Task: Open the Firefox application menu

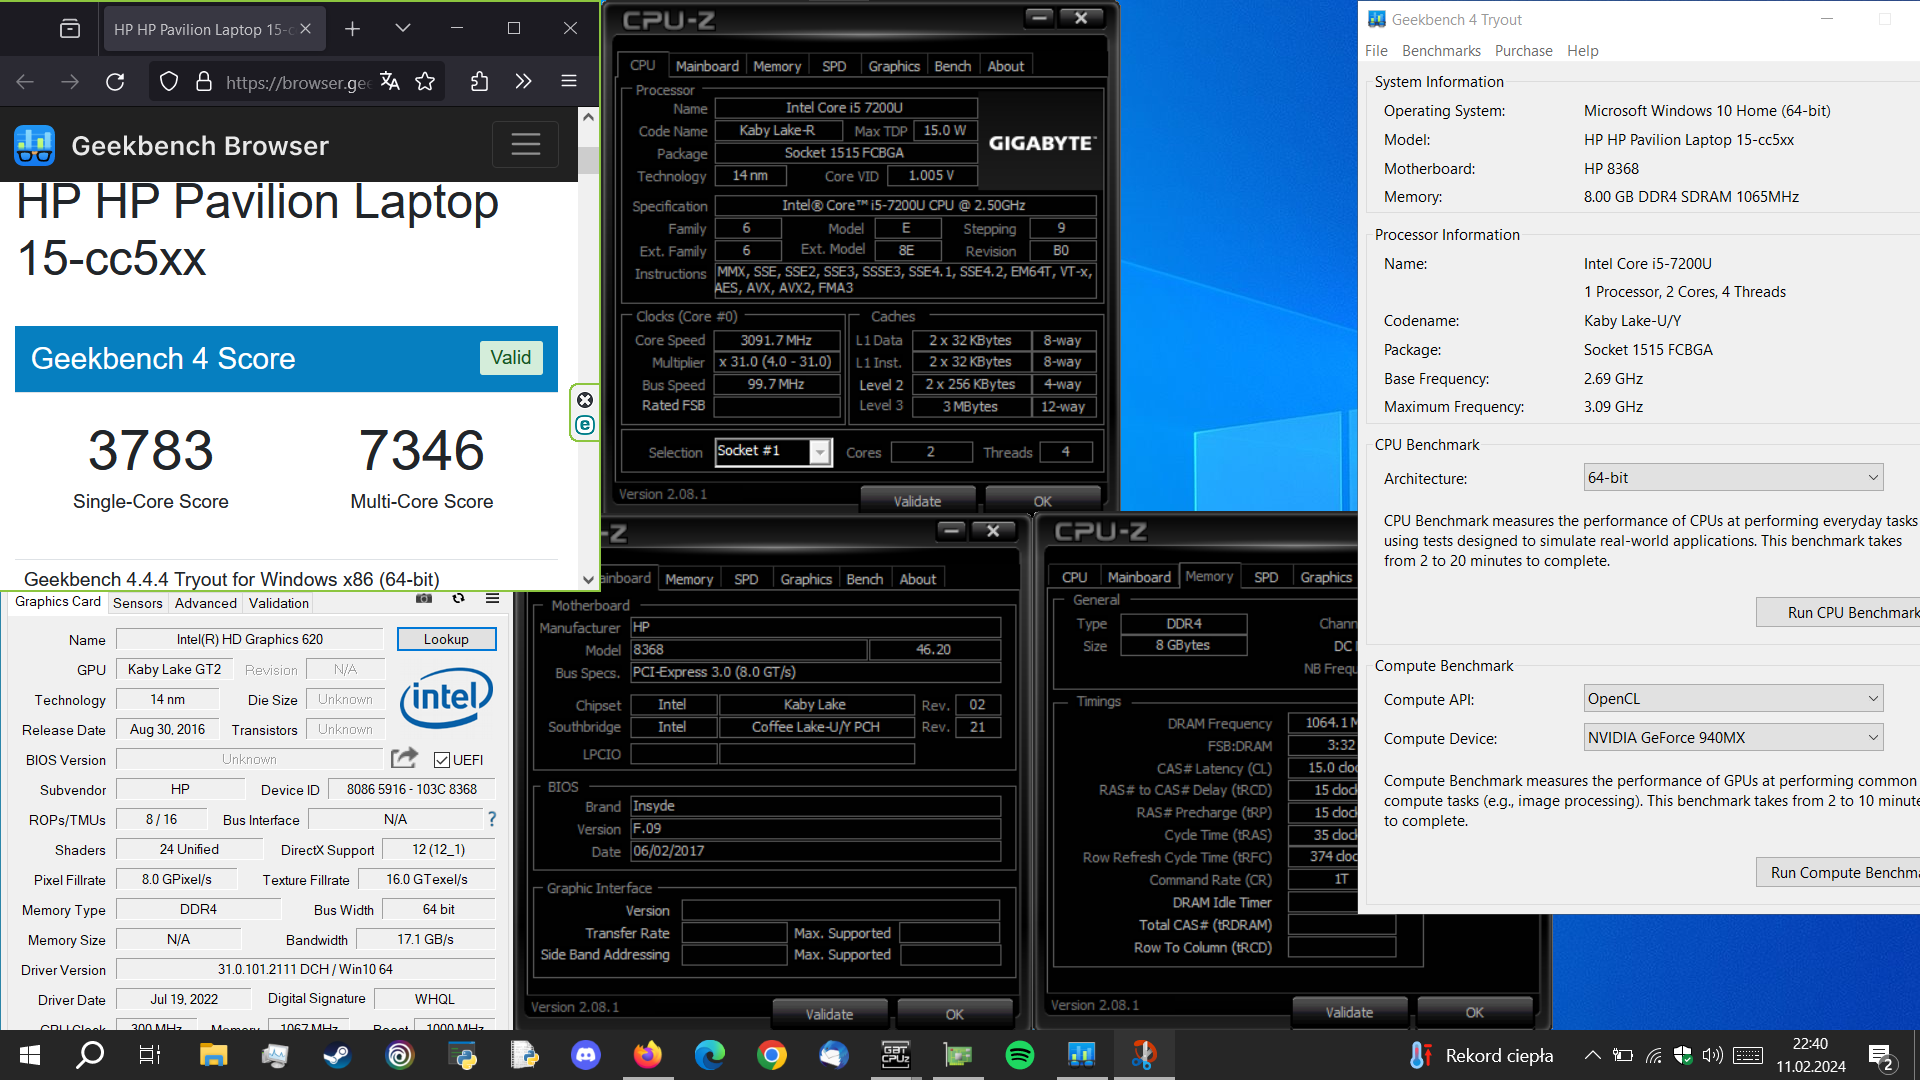Action: click(569, 82)
